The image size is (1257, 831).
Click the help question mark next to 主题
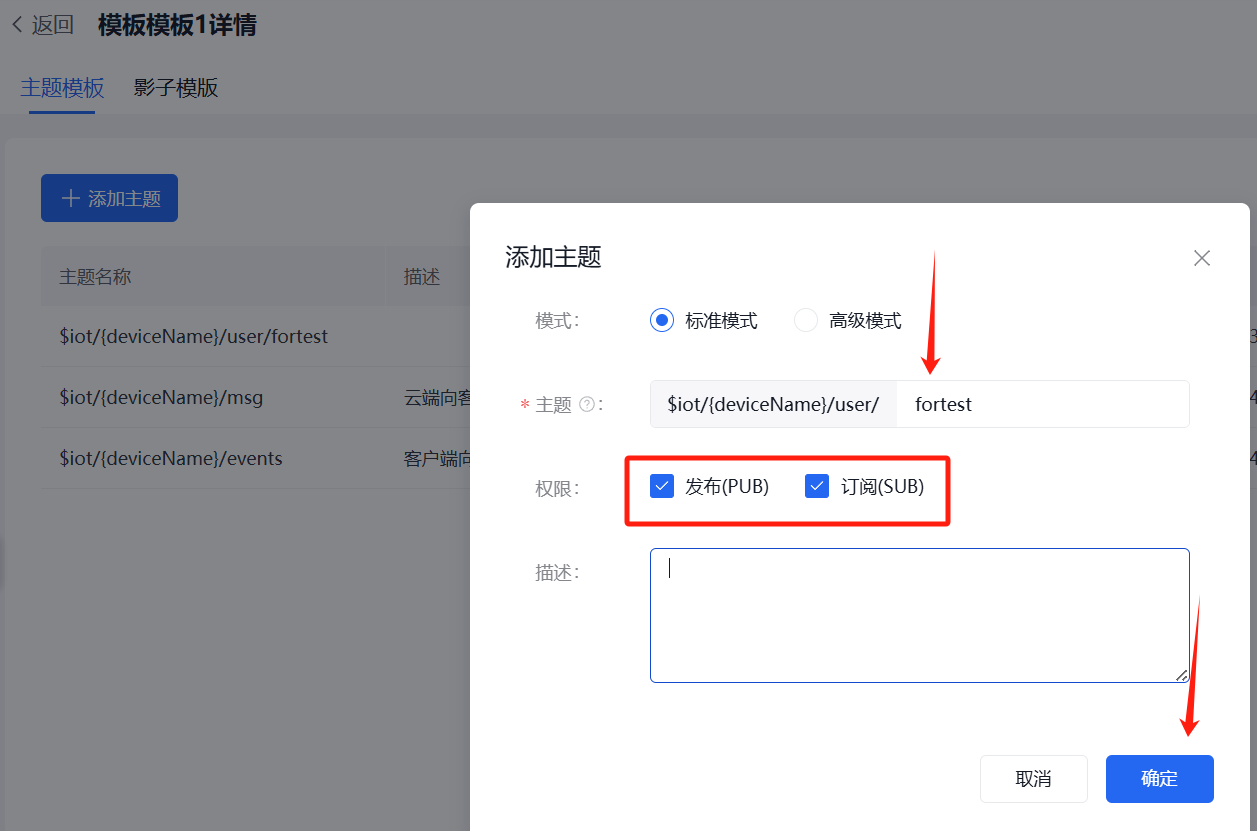587,404
